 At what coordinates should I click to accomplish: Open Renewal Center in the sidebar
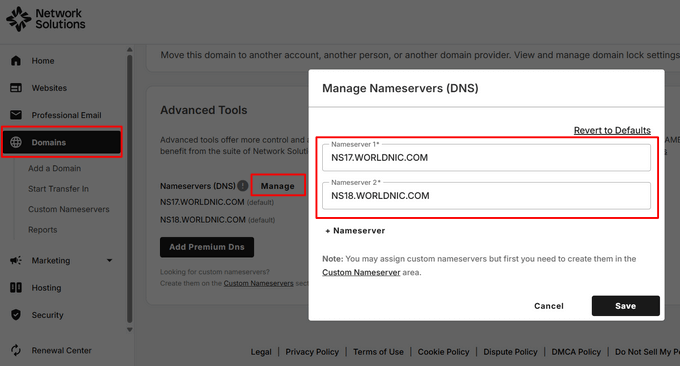pyautogui.click(x=62, y=350)
